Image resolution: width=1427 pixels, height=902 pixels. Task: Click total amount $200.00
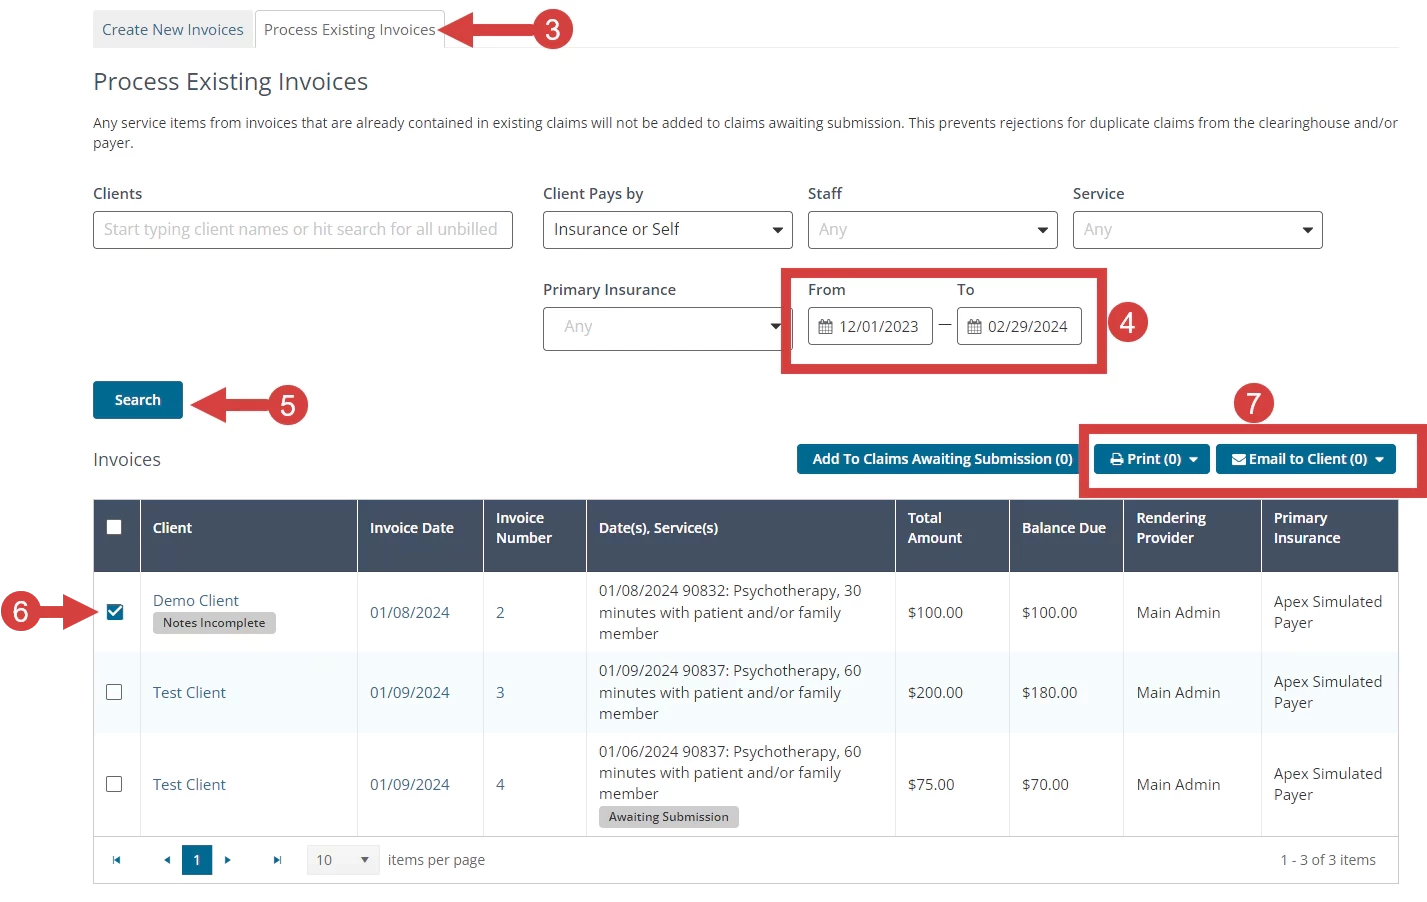pos(935,692)
